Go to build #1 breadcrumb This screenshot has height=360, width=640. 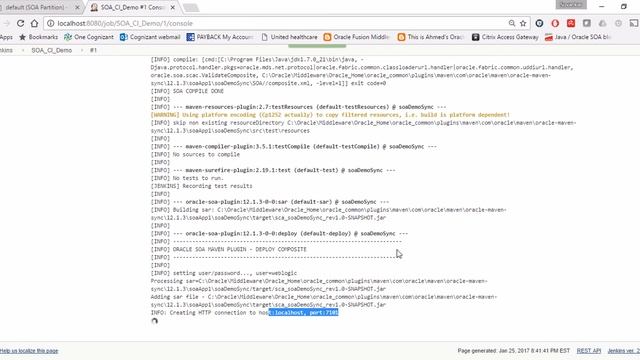(93, 50)
